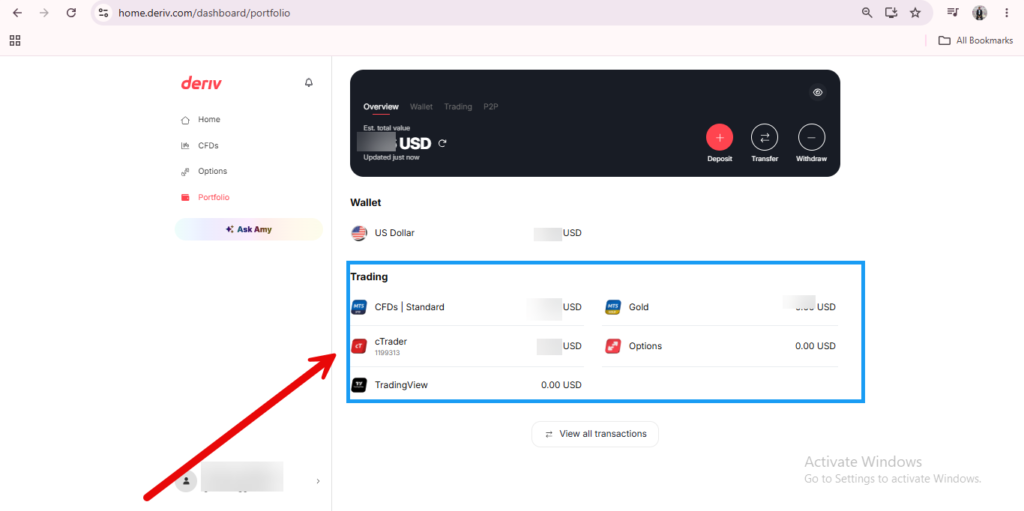The height and width of the screenshot is (511, 1024).
Task: Open the US Dollar wallet row
Action: (466, 233)
